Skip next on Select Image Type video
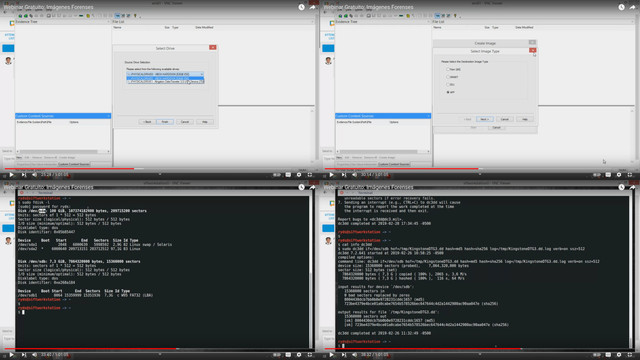The width and height of the screenshot is (640, 360). (x=344, y=175)
